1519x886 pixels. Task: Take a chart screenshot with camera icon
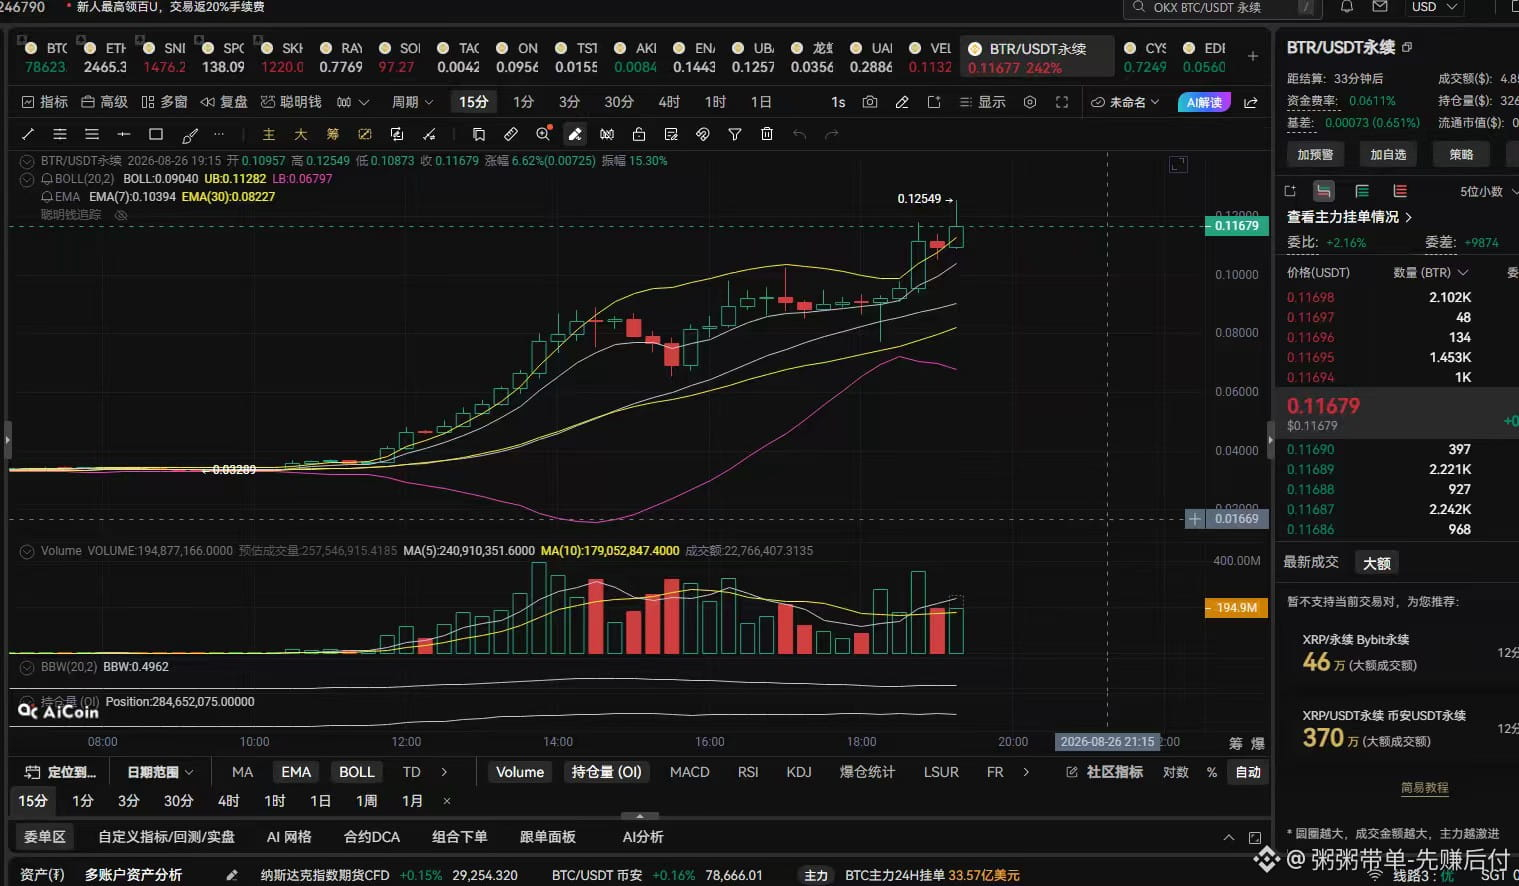[870, 102]
